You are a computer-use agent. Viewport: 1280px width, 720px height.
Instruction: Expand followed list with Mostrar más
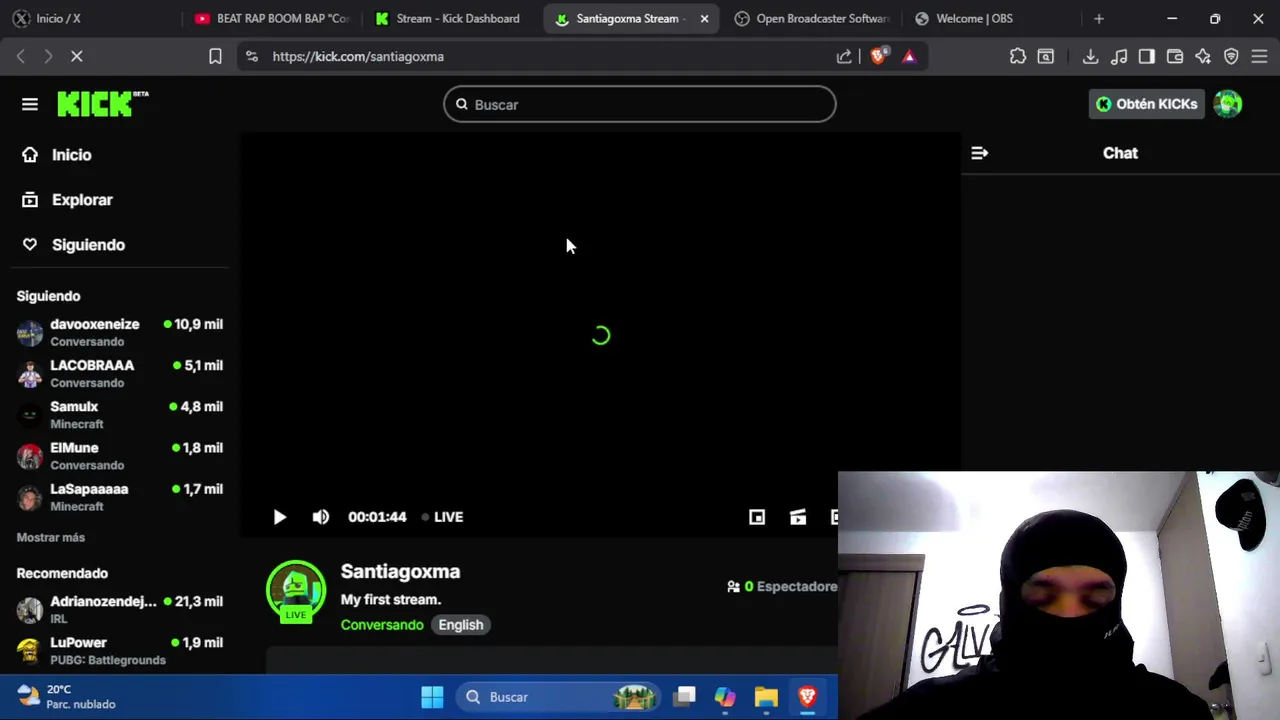[x=51, y=537]
